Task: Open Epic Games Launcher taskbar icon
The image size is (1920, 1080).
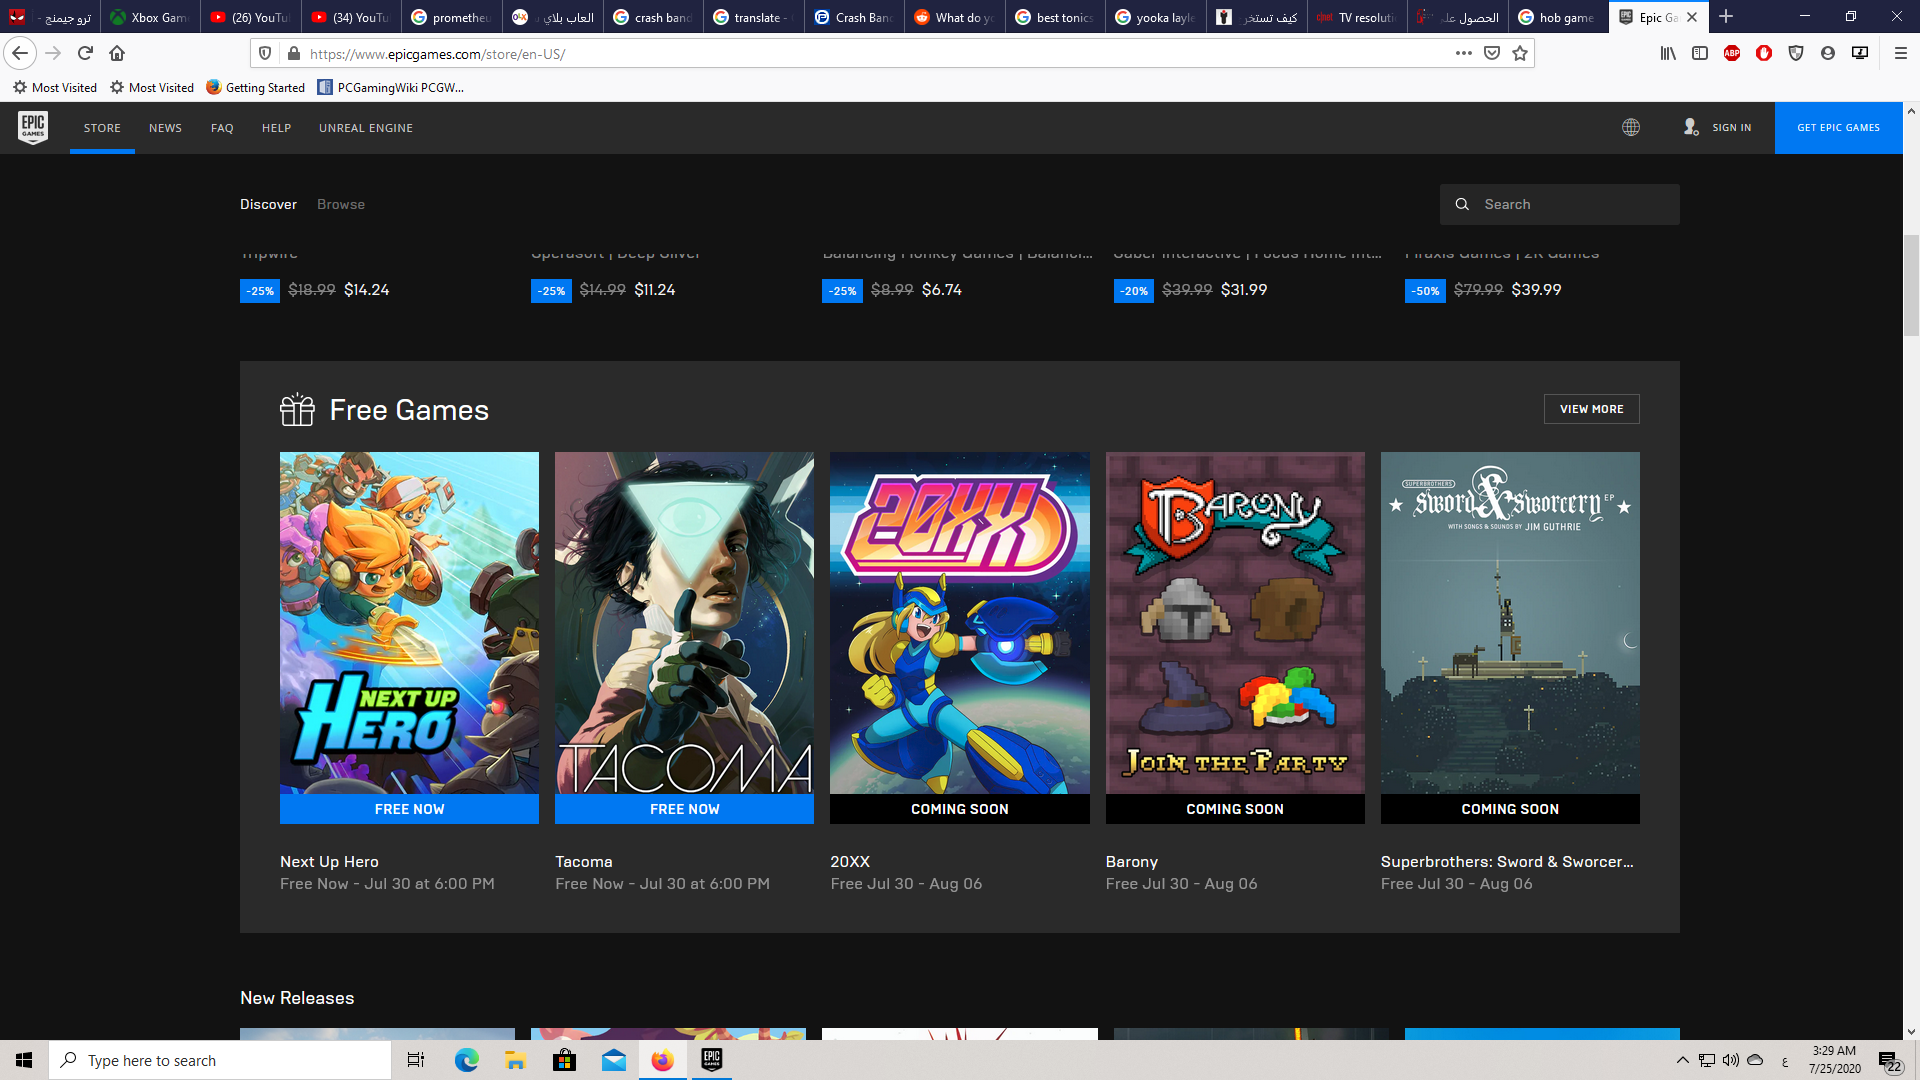Action: pos(712,1060)
